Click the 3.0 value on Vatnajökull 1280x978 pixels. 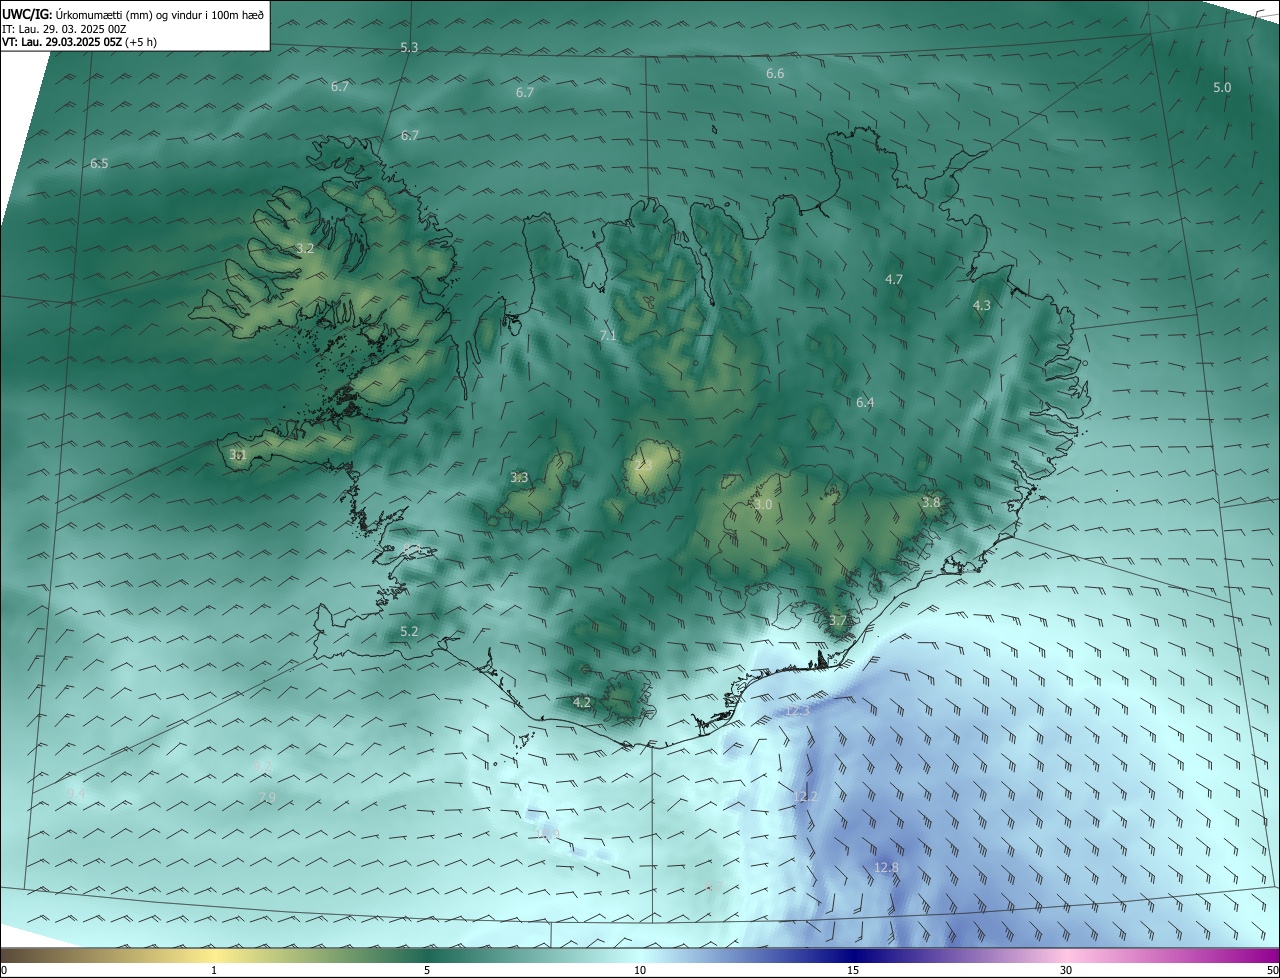(x=763, y=505)
